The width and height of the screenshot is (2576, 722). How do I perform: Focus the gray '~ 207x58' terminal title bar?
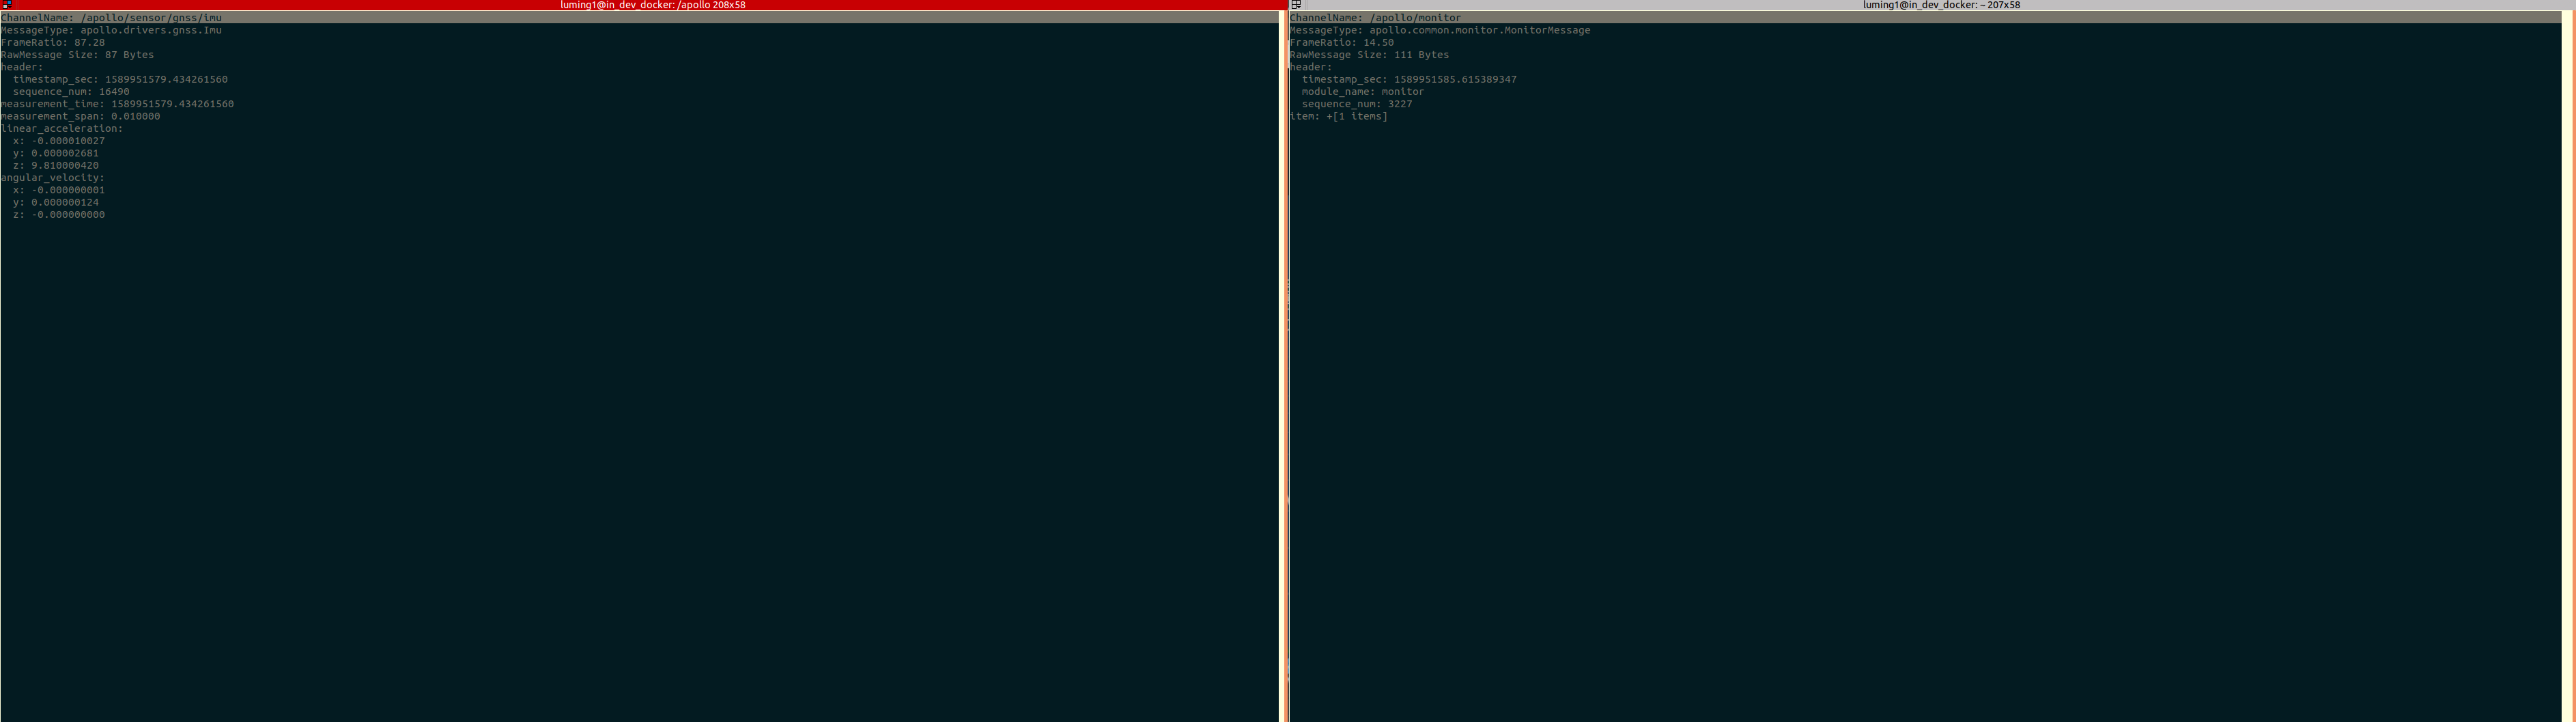click(x=1940, y=5)
